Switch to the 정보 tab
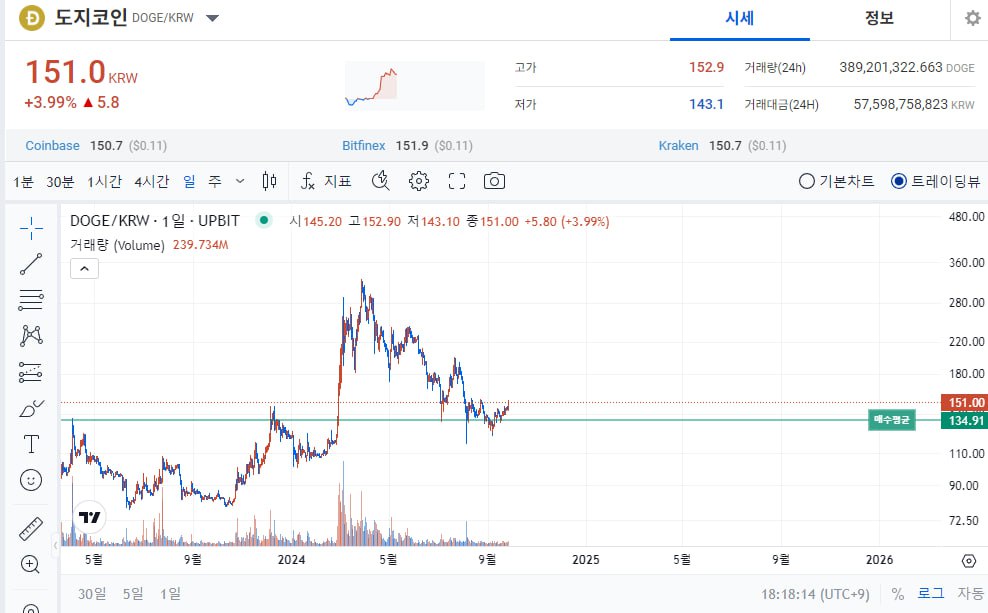Viewport: 988px width, 613px height. click(x=879, y=18)
